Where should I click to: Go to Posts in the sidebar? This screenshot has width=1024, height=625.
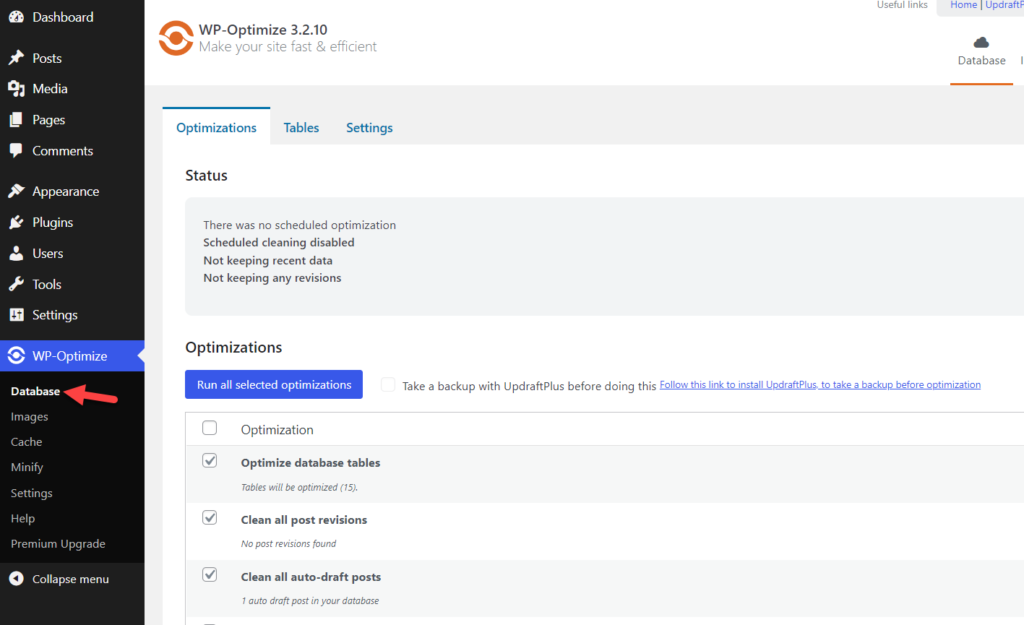pos(47,58)
